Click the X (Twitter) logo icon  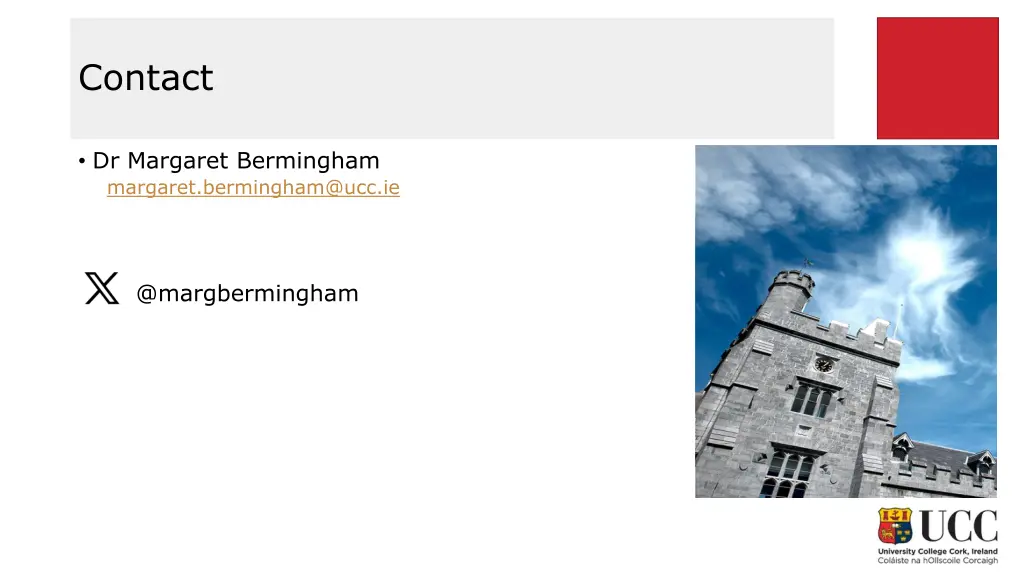click(x=102, y=288)
